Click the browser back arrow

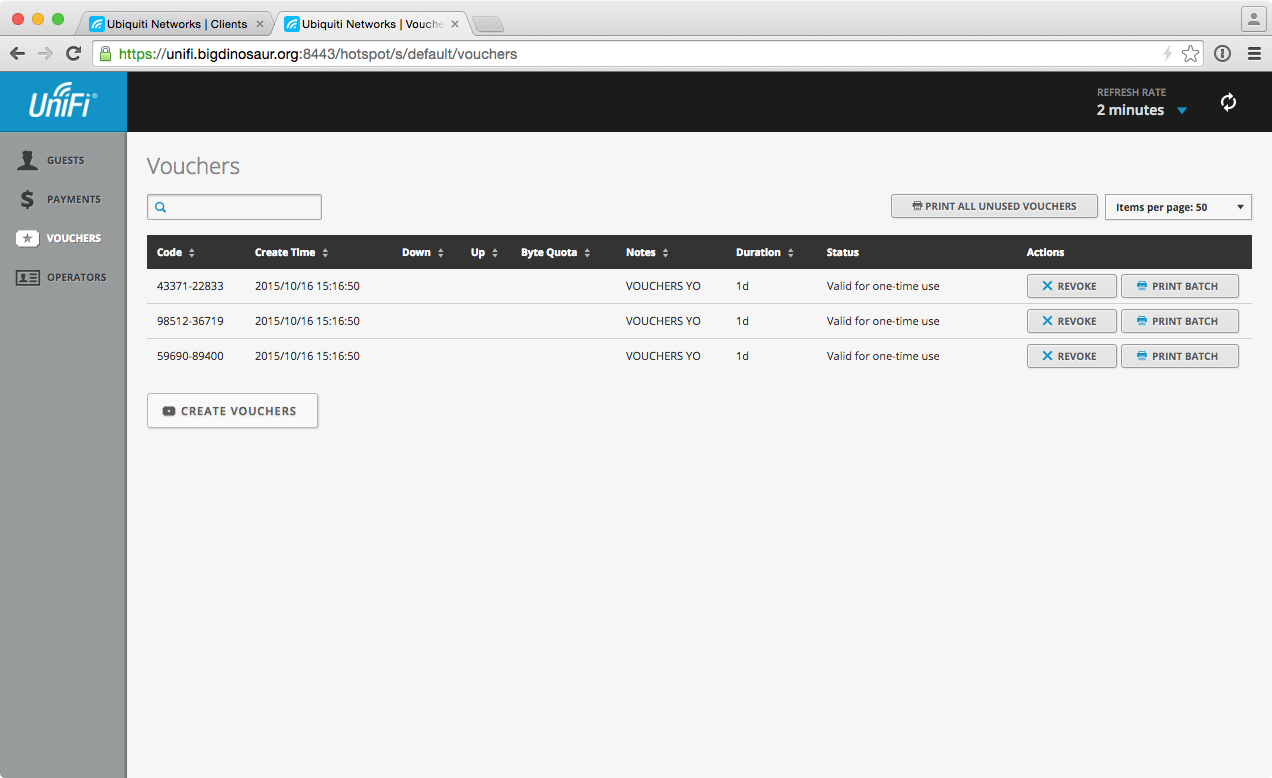17,54
